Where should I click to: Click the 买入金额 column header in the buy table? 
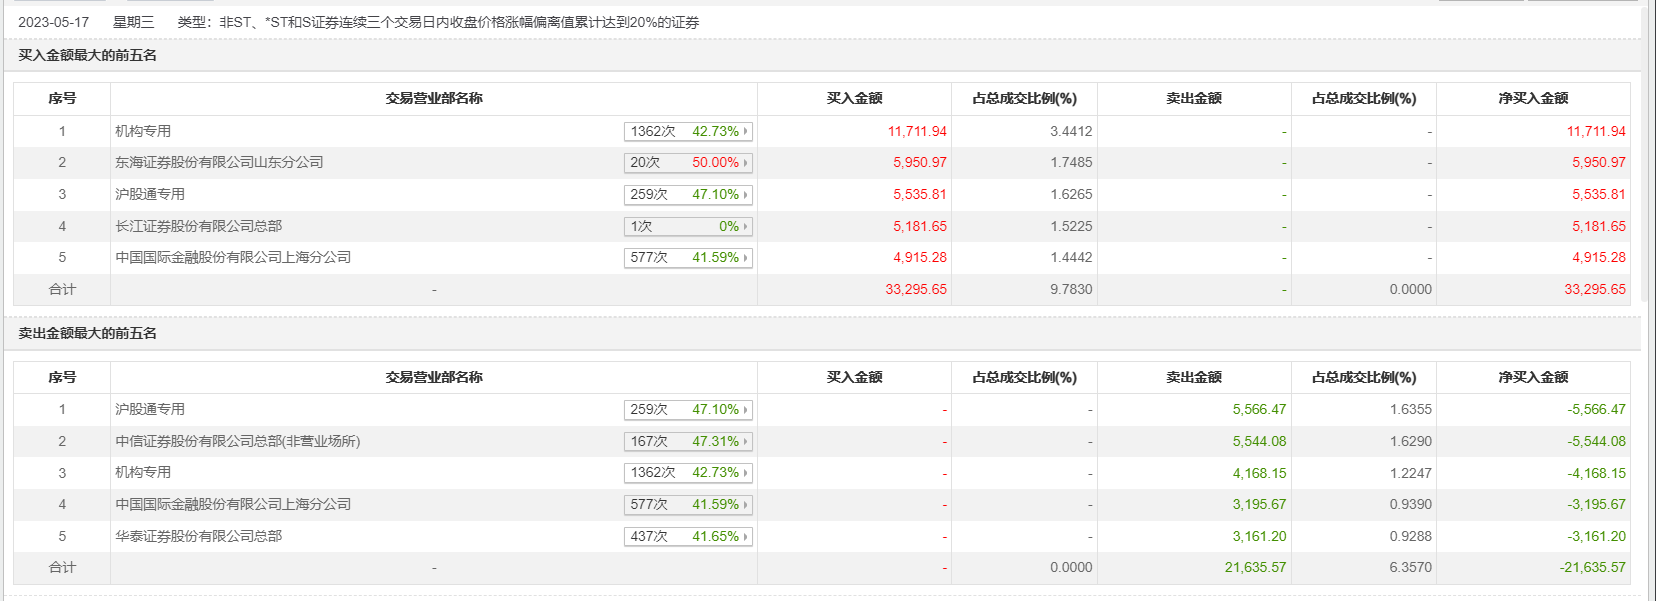coord(854,98)
